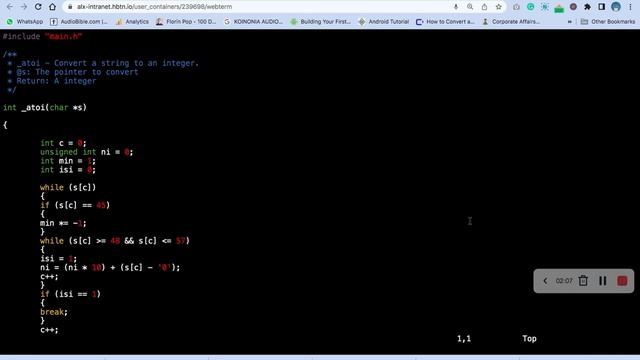
Task: Click the line unsigned int ni = 0;
Action: (x=87, y=152)
